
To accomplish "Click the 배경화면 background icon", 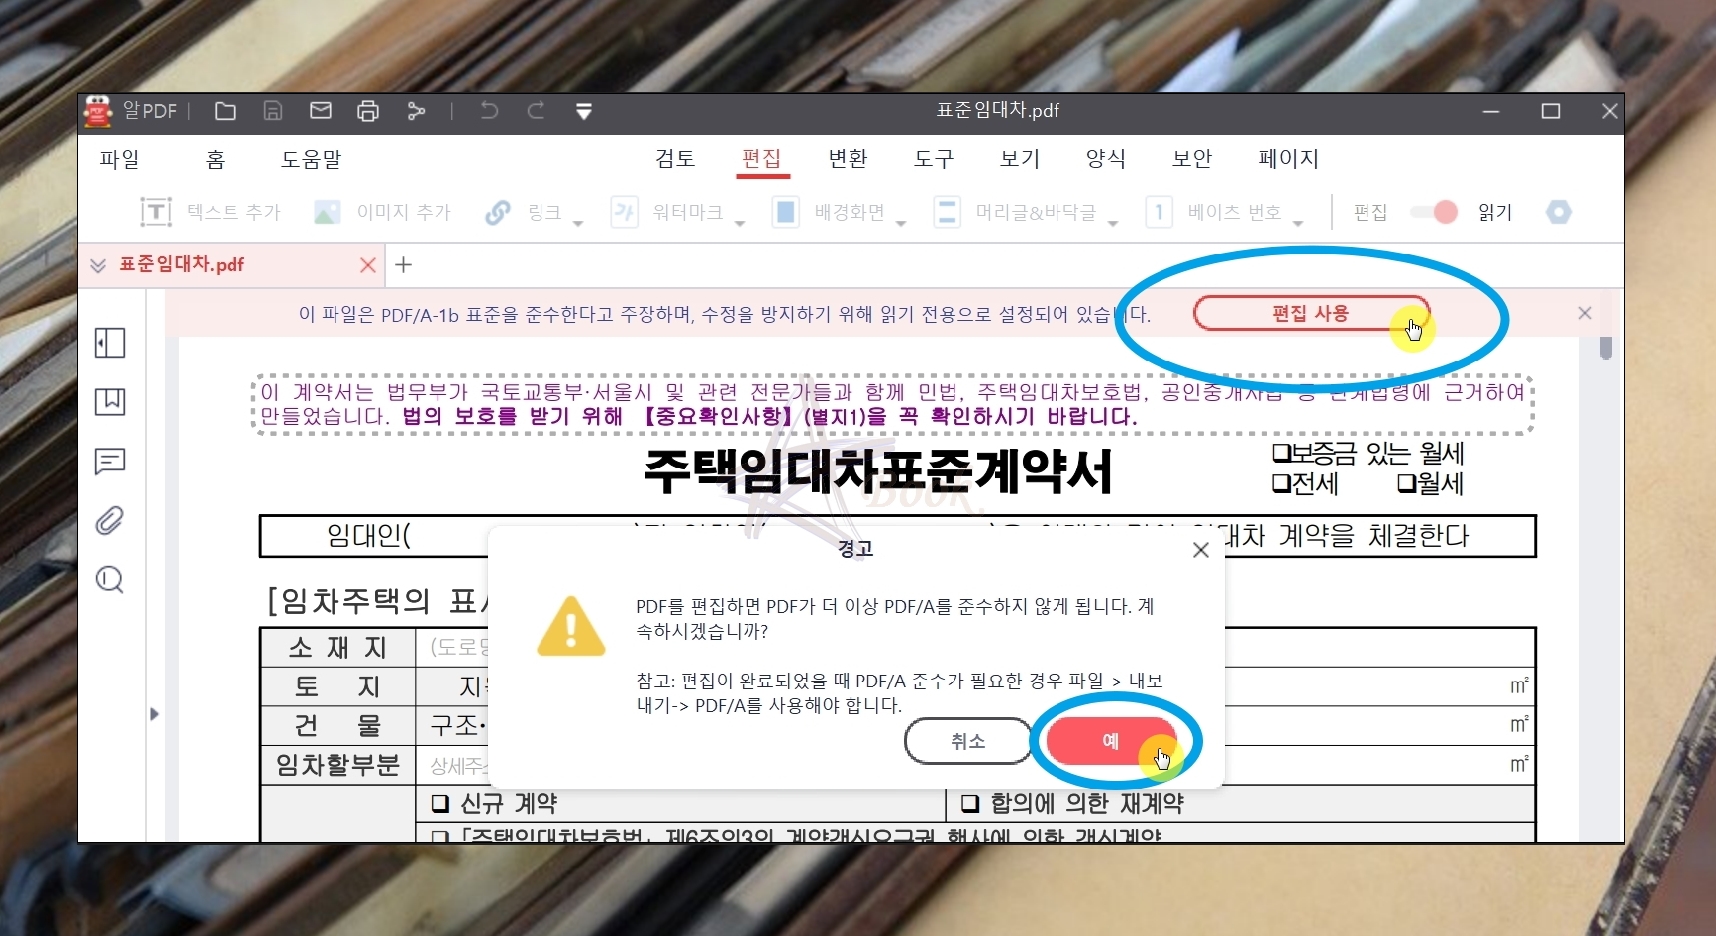I will (786, 212).
